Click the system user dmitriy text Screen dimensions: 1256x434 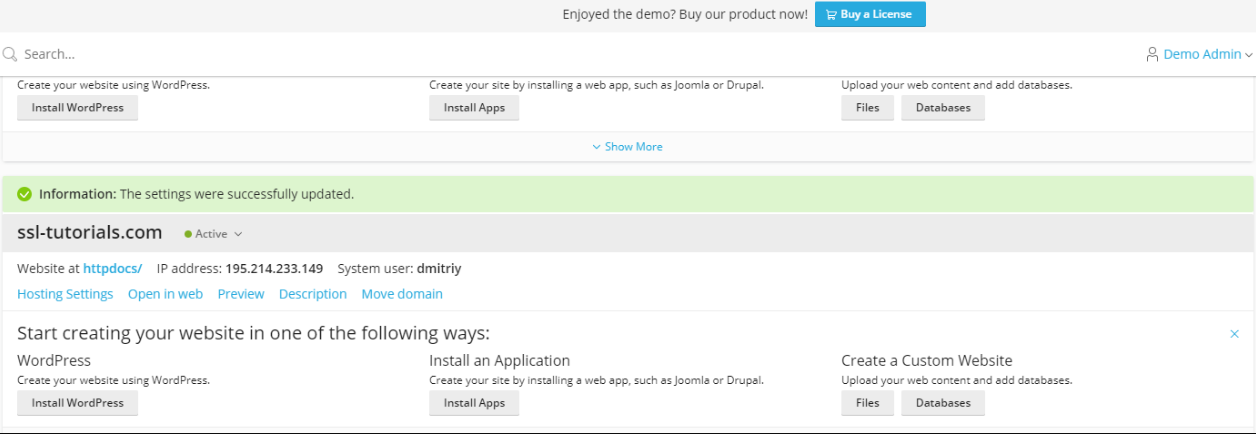point(440,268)
